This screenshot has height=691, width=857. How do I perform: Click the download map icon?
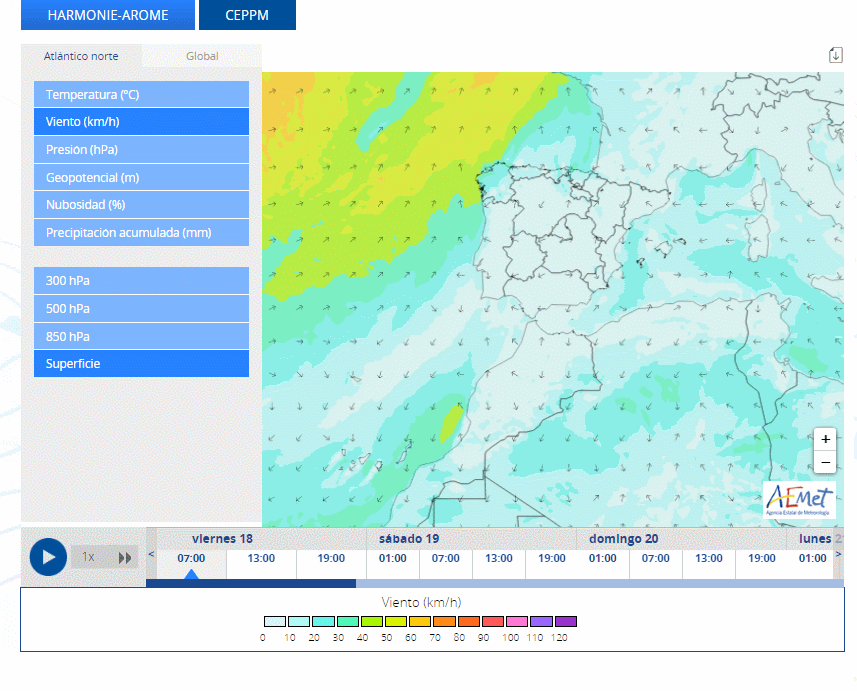click(x=836, y=55)
